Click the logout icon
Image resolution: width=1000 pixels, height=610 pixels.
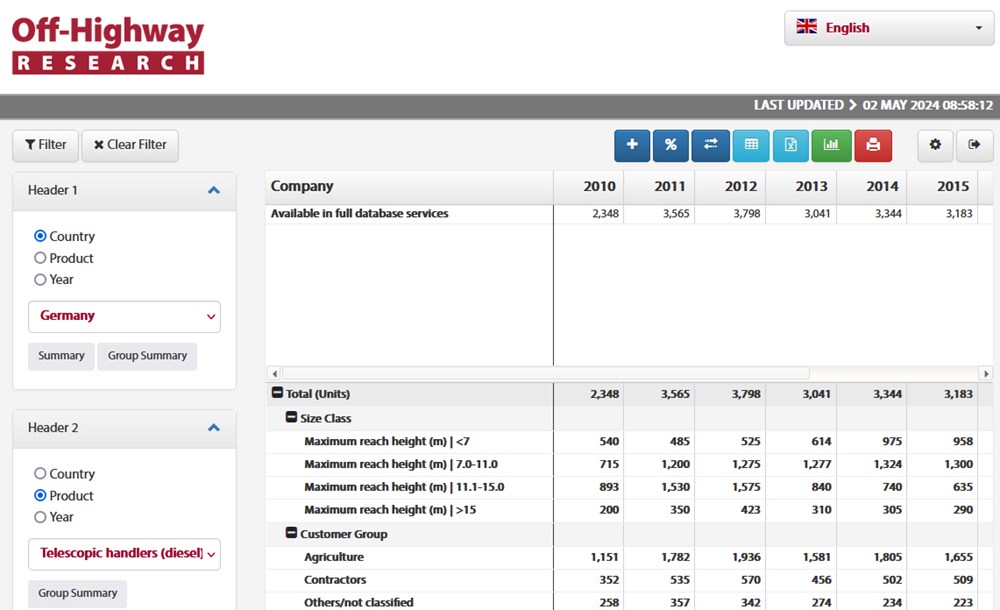tap(975, 145)
